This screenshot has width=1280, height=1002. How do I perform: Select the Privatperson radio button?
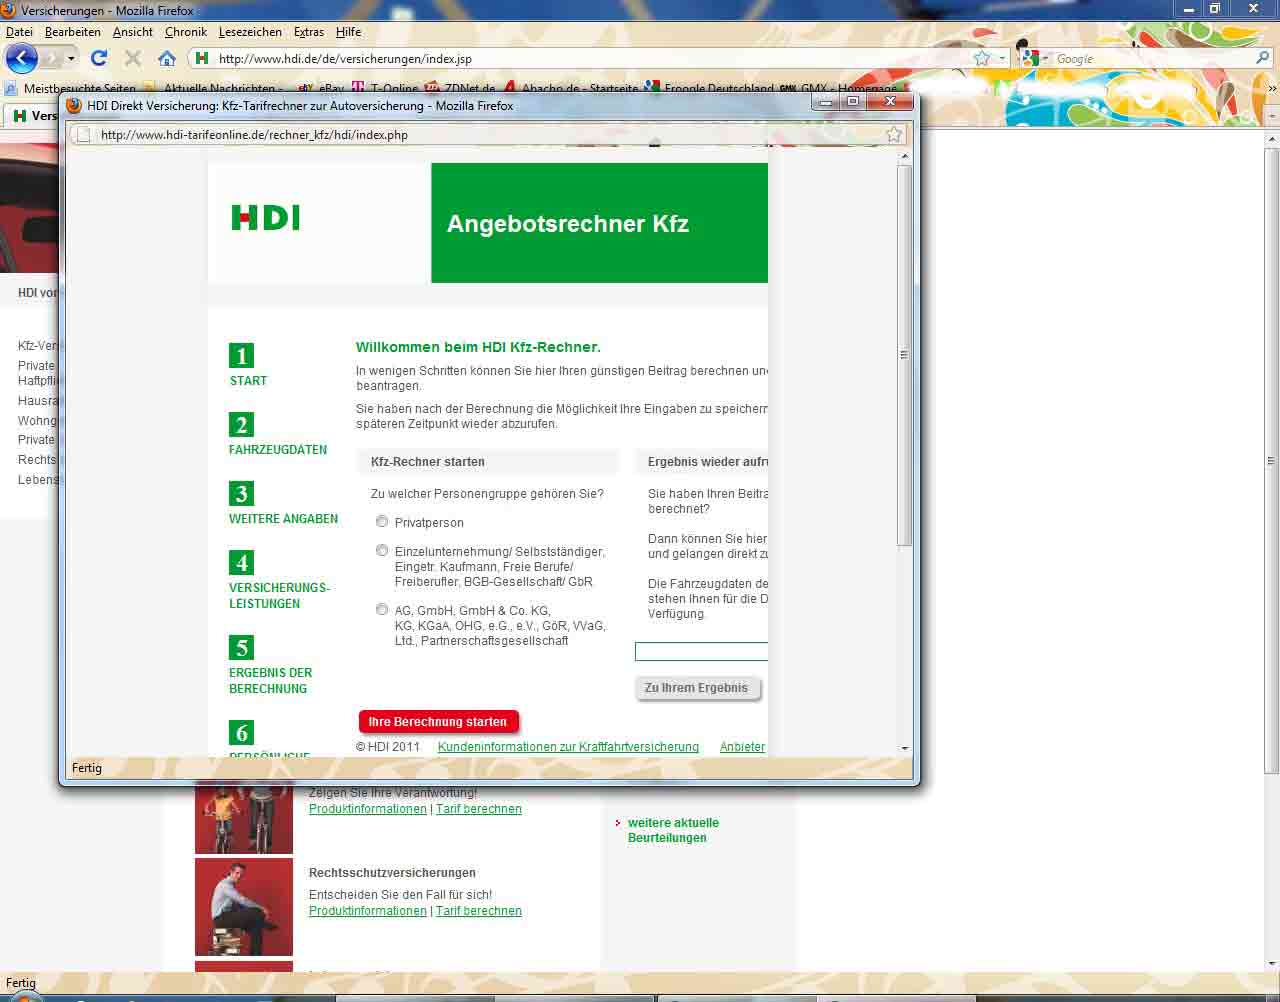[x=382, y=521]
